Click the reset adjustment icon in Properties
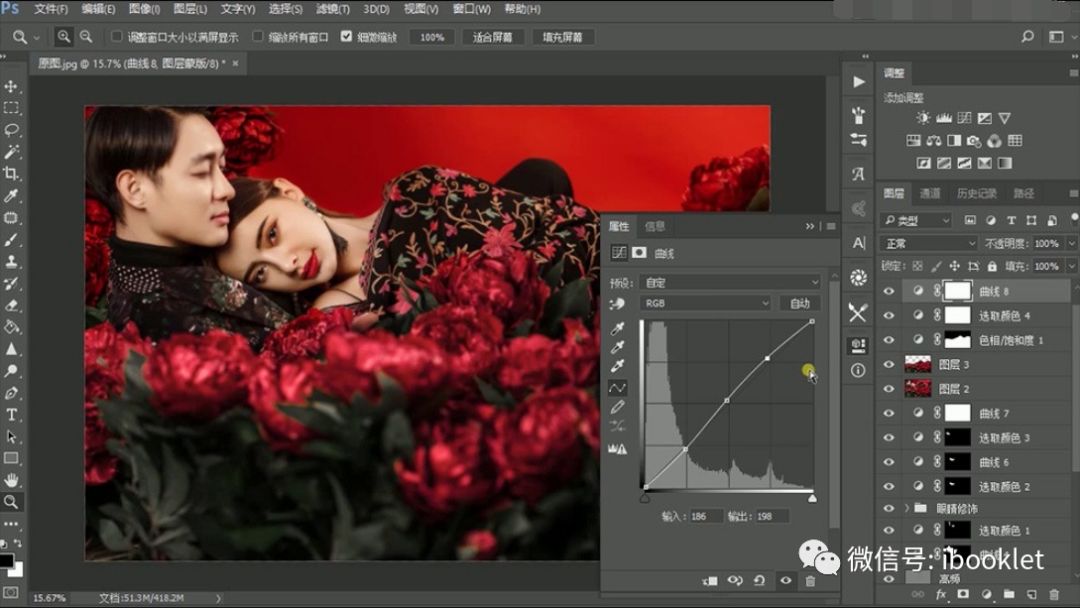The width and height of the screenshot is (1080, 608). [759, 580]
